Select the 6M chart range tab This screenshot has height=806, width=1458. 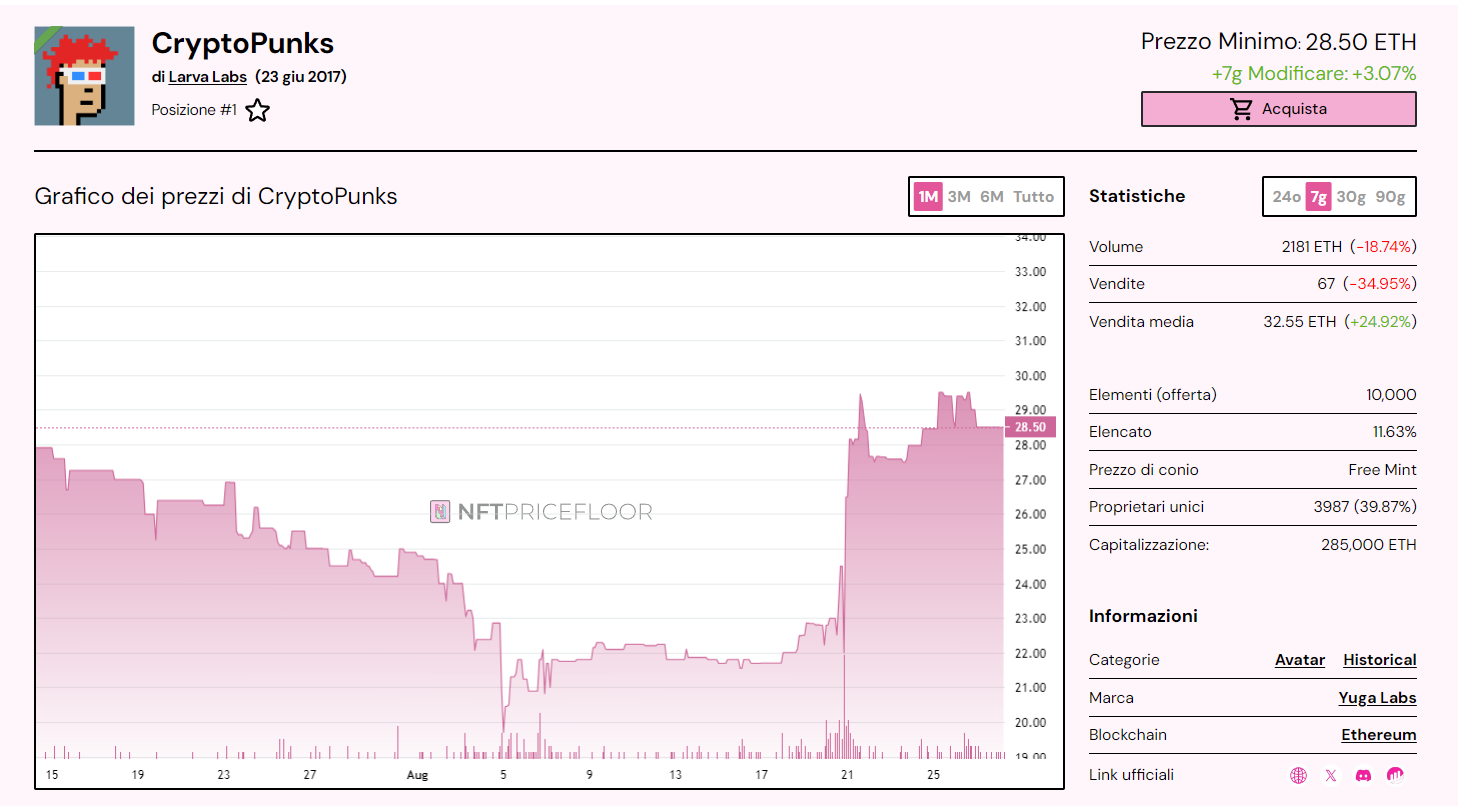(x=991, y=196)
